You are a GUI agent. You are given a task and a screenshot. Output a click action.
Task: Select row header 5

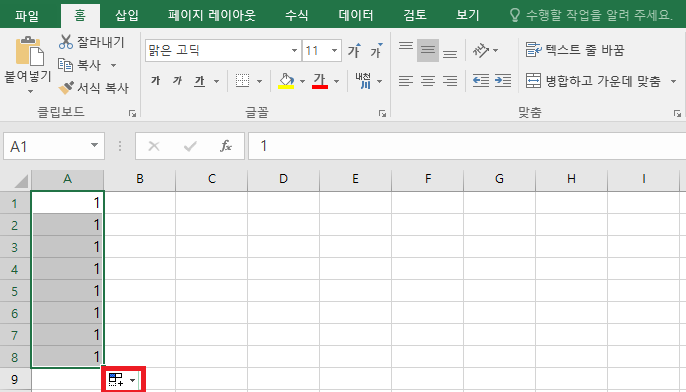point(15,291)
